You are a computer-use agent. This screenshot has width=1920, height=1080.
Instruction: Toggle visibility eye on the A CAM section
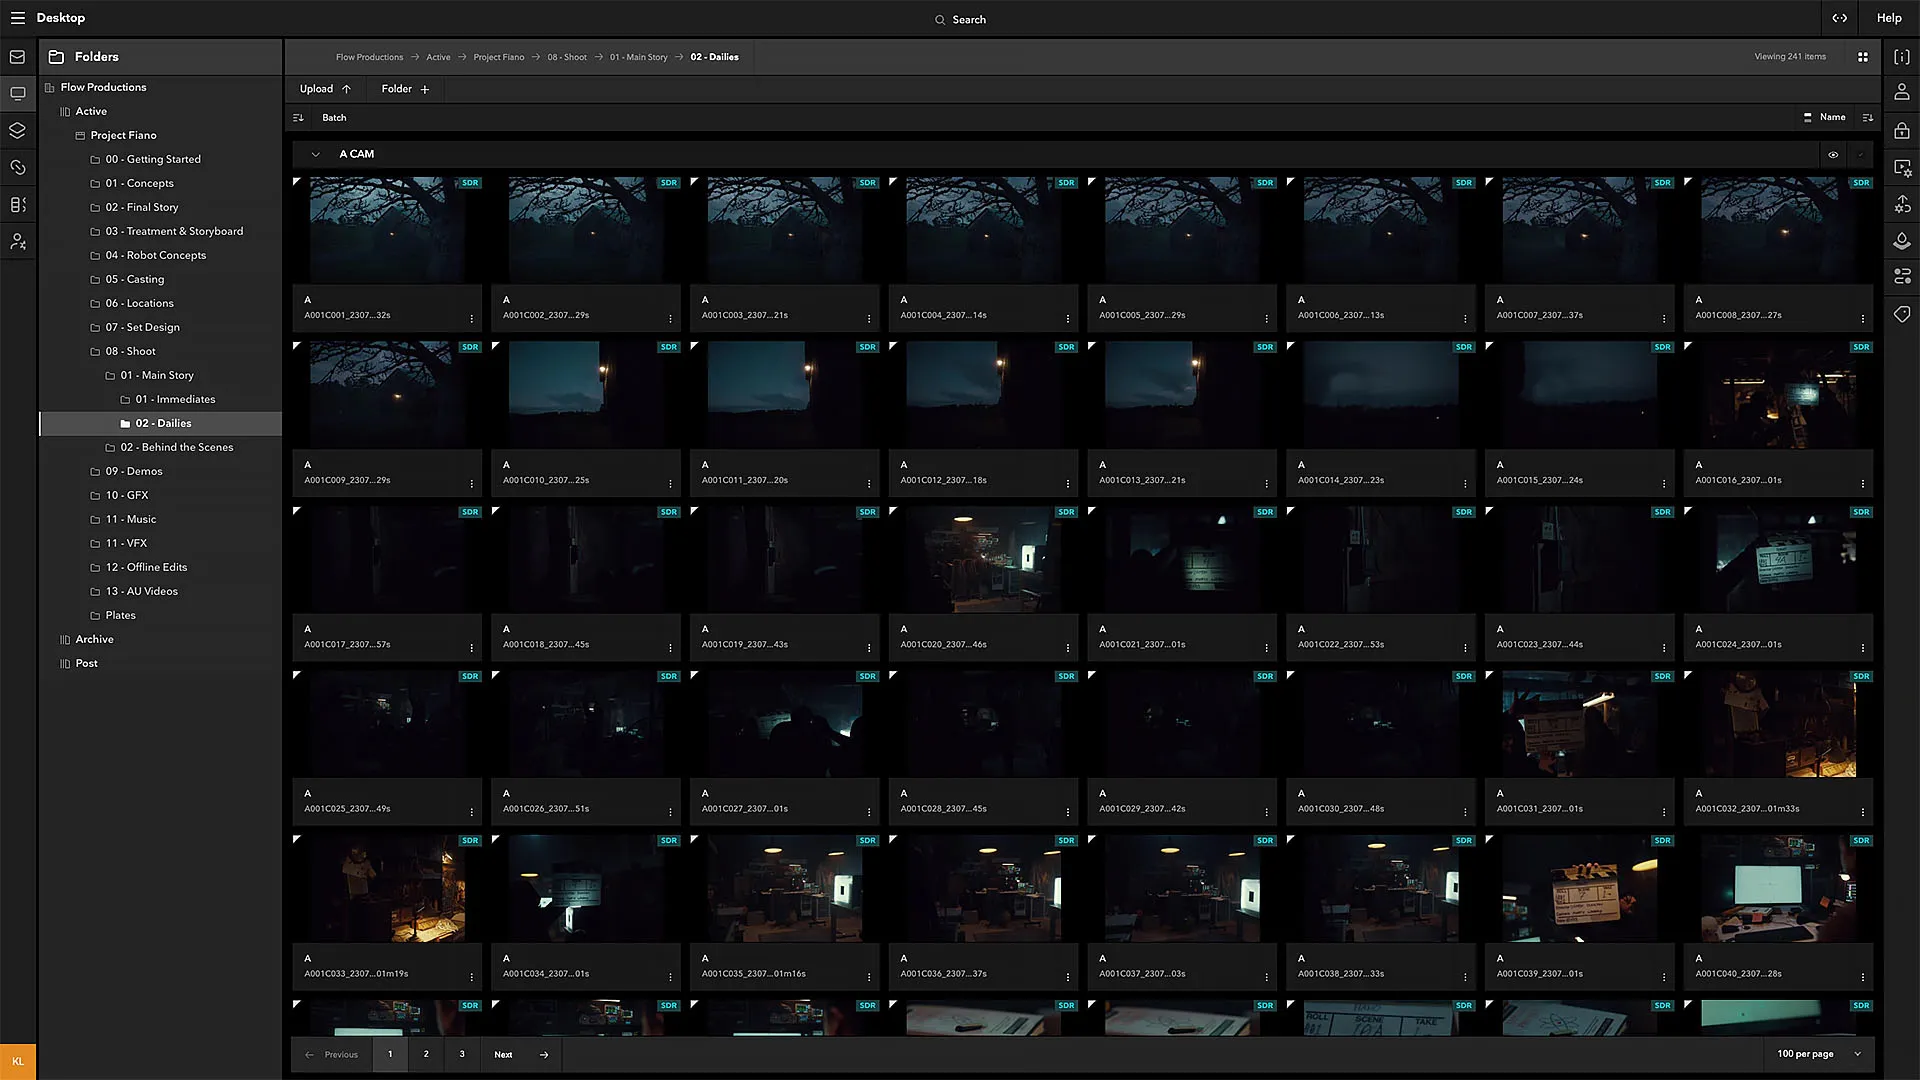1833,154
